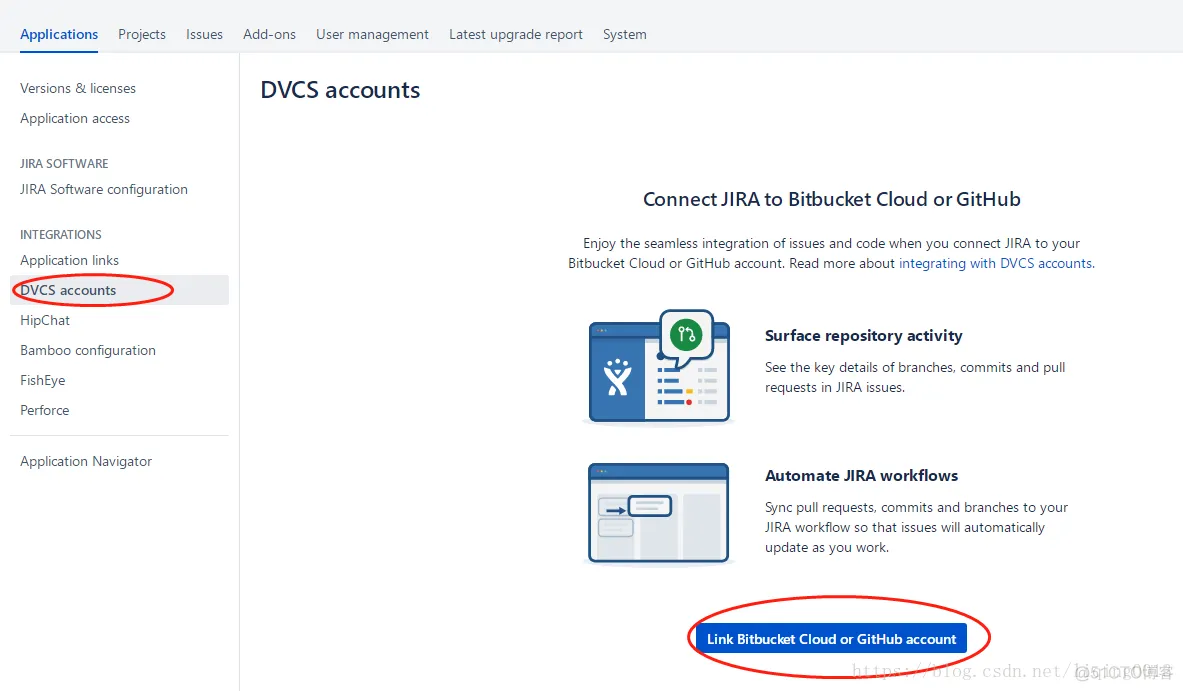Screen dimensions: 1183x691
Task: Select Application links in sidebar
Action: point(69,260)
